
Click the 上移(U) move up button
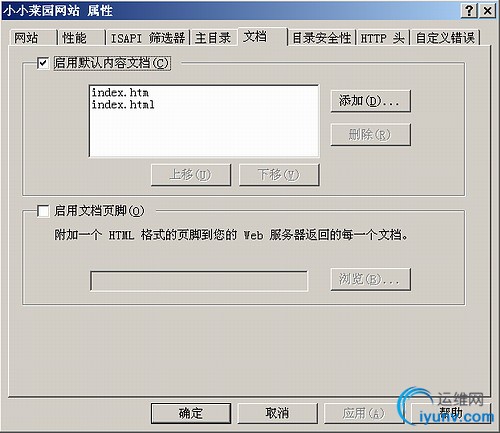click(191, 175)
